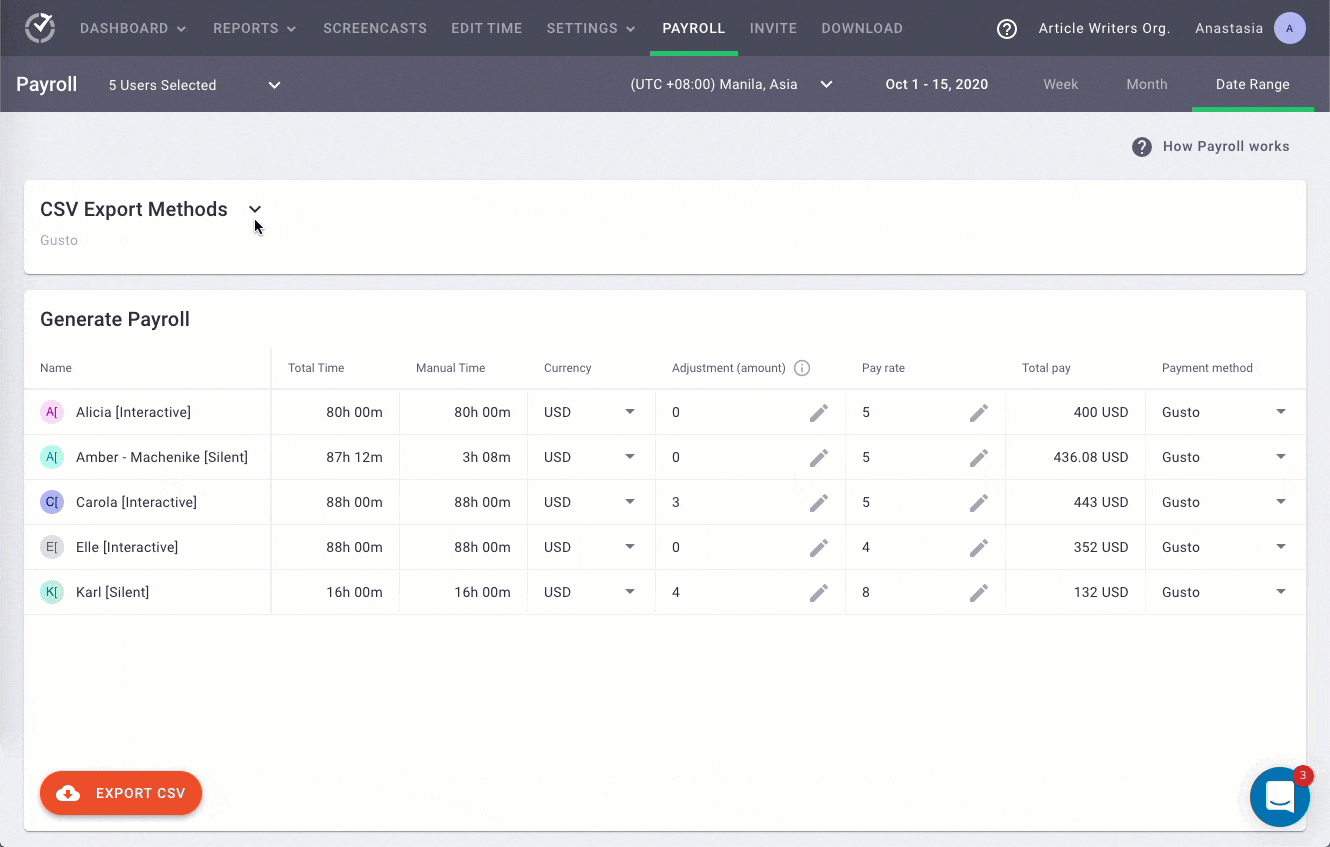Open the 5 Users Selected dropdown
The width and height of the screenshot is (1330, 847).
click(x=194, y=85)
